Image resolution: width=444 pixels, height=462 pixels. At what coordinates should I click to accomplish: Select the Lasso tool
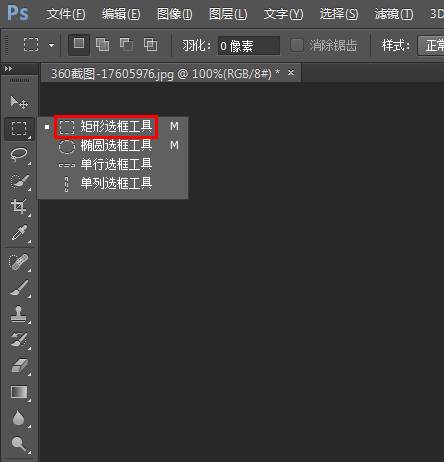[19, 155]
